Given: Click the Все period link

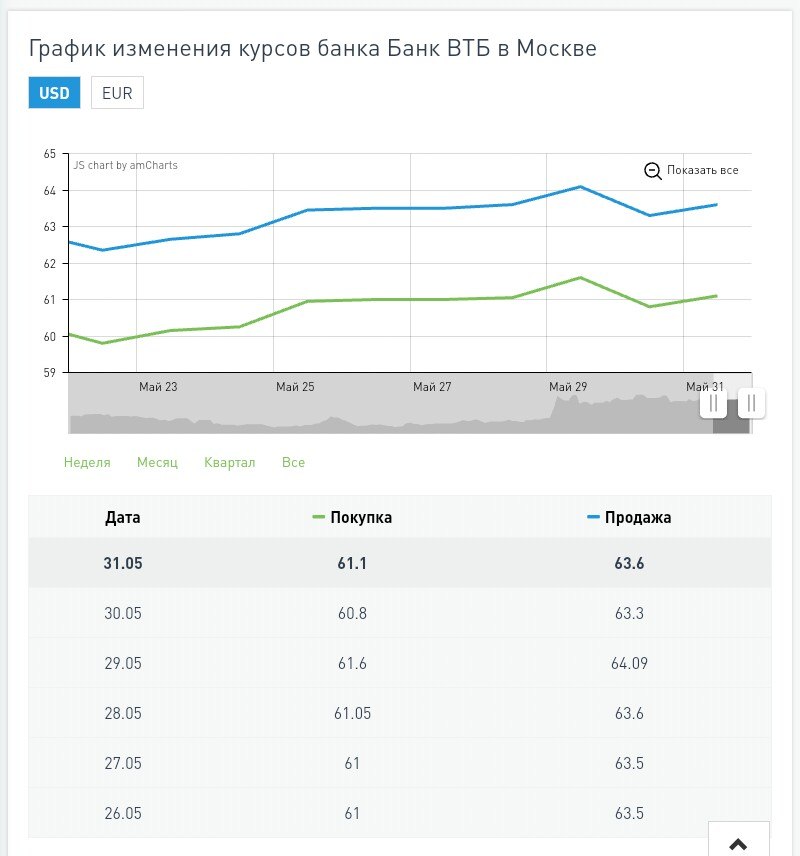Looking at the screenshot, I should 293,462.
